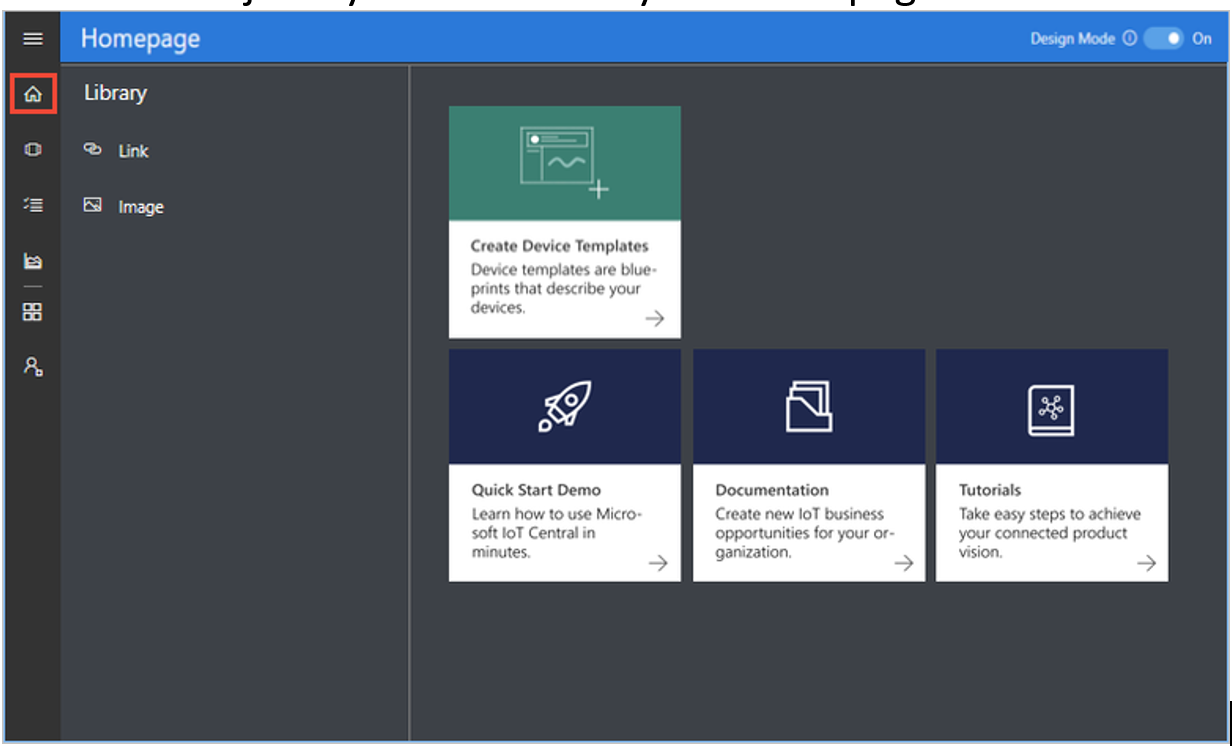Screen dimensions: 1232x750
Task: Click the arrow on Create Device Templates
Action: [x=654, y=318]
